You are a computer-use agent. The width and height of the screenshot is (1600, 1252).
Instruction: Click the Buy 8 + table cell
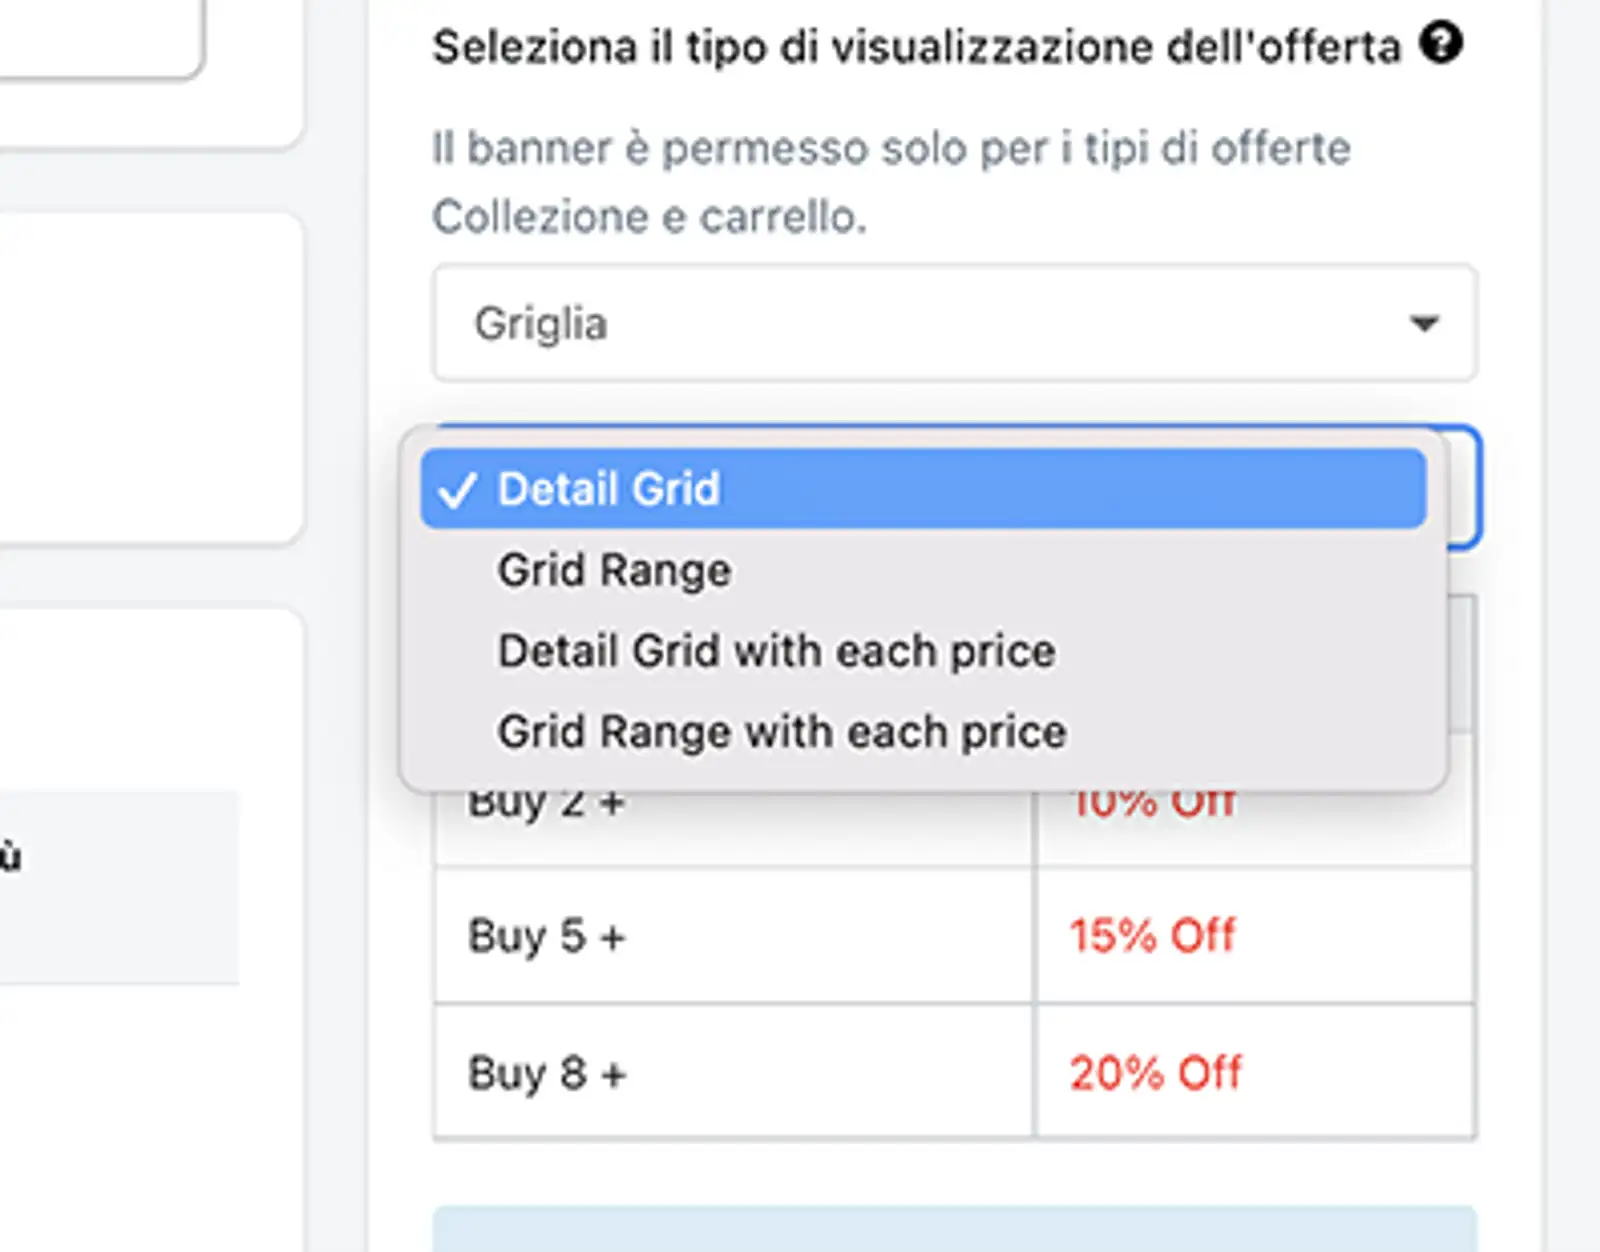point(733,1073)
